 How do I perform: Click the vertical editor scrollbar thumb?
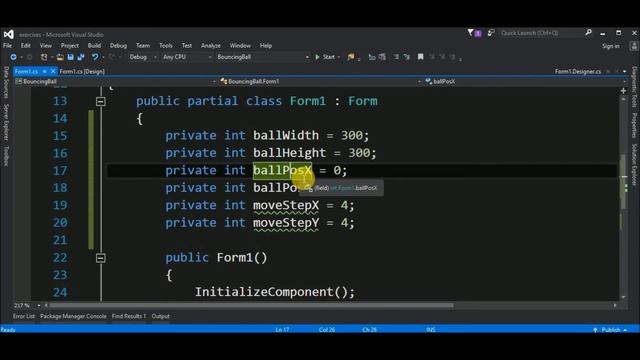pos(623,182)
